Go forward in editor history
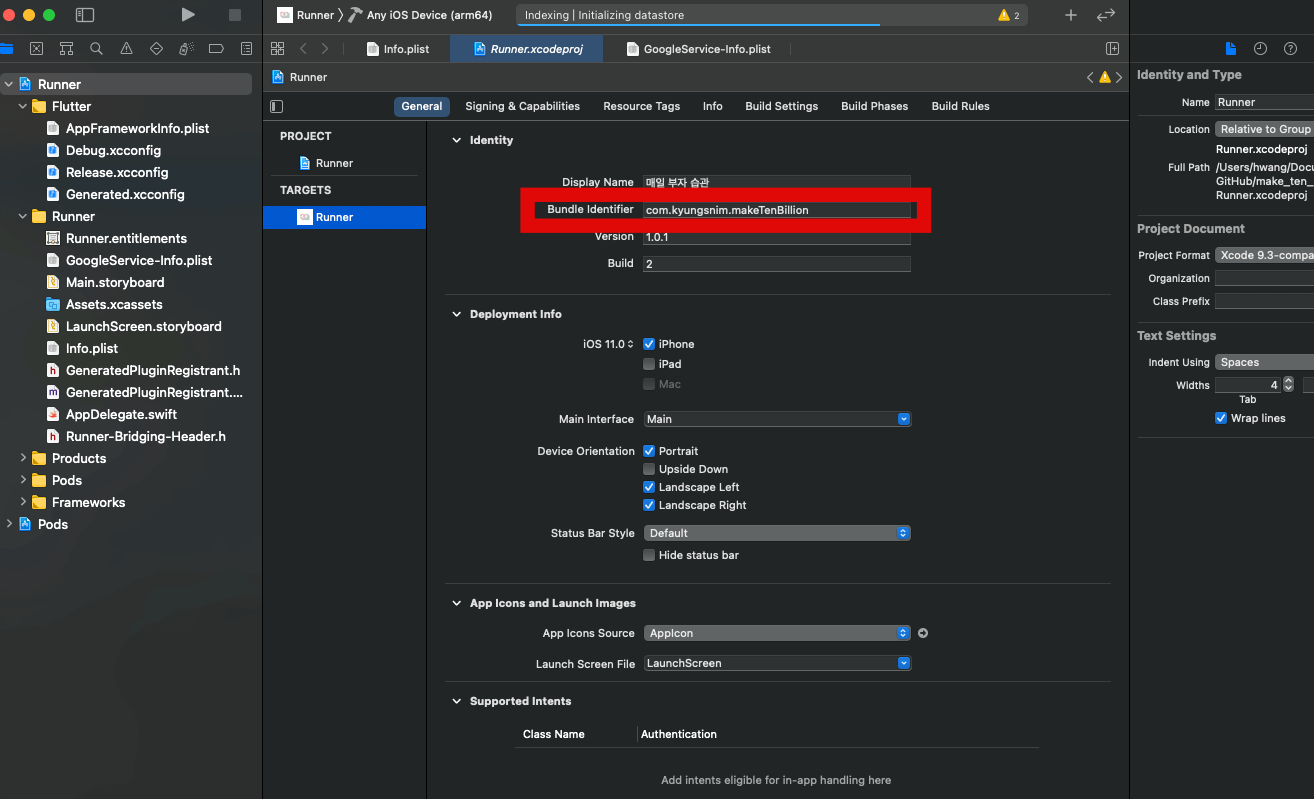1314x799 pixels. [325, 48]
